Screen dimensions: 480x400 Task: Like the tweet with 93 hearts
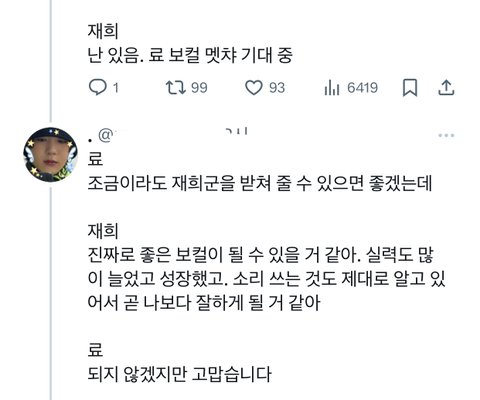point(254,88)
